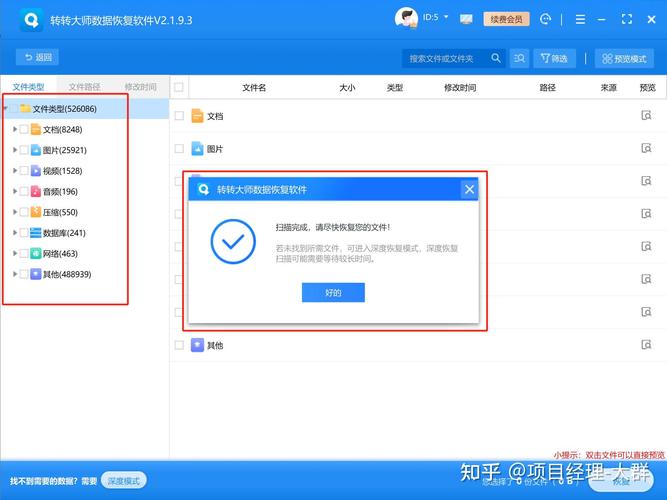The width and height of the screenshot is (667, 500).
Task: Click the 网络(463) network tree icon
Action: [x=36, y=254]
